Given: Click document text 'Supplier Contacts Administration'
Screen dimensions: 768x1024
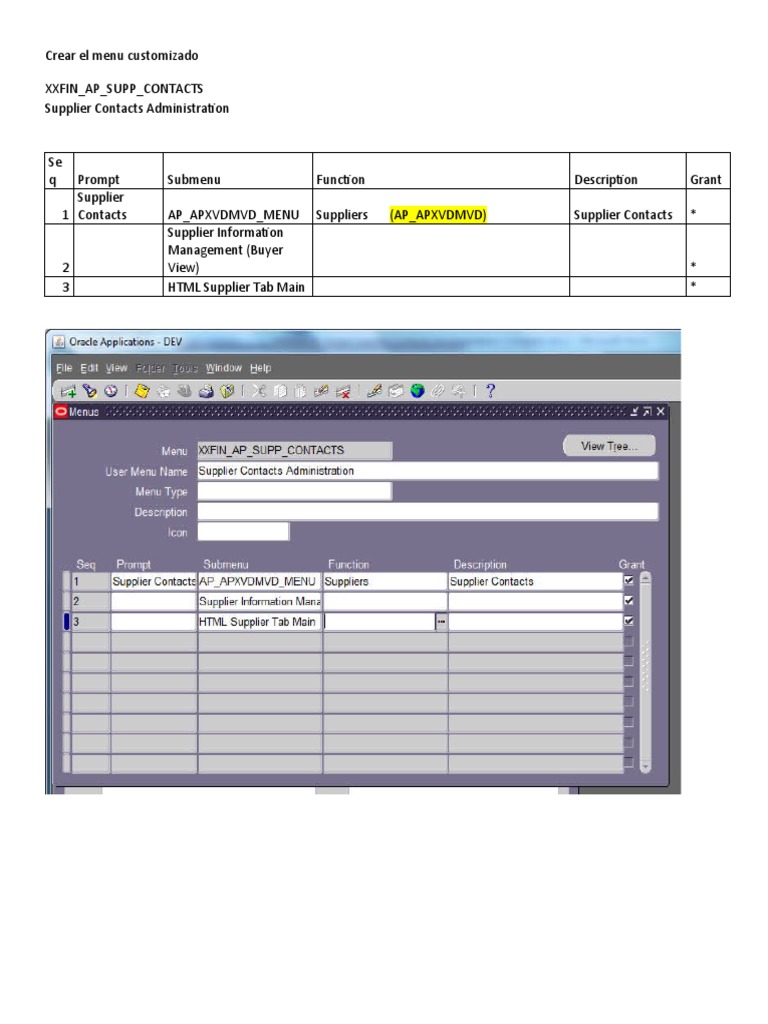Looking at the screenshot, I should coord(136,108).
